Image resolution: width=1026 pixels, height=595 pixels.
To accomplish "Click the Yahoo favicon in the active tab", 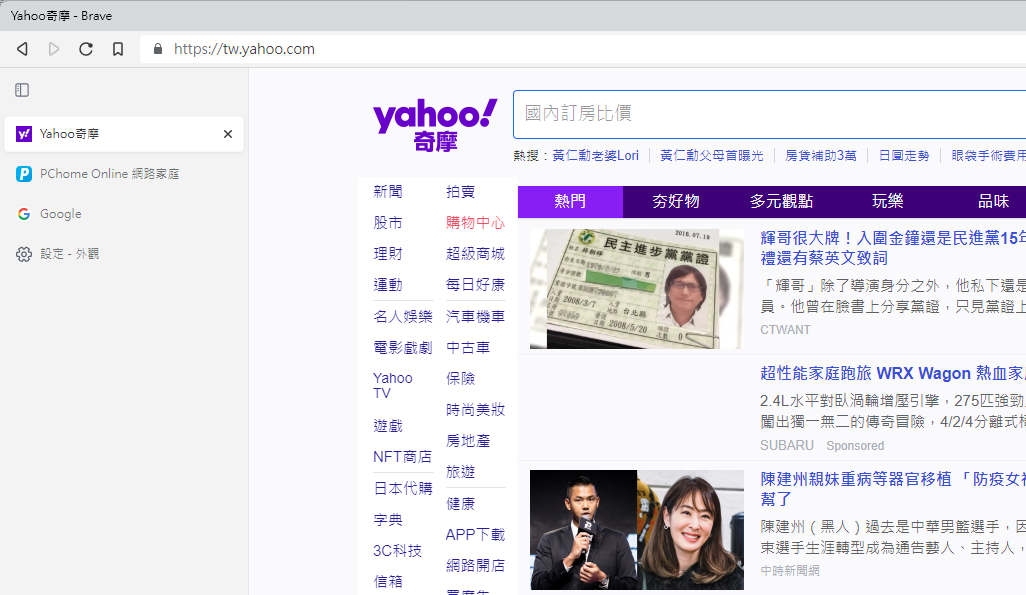I will 24,134.
